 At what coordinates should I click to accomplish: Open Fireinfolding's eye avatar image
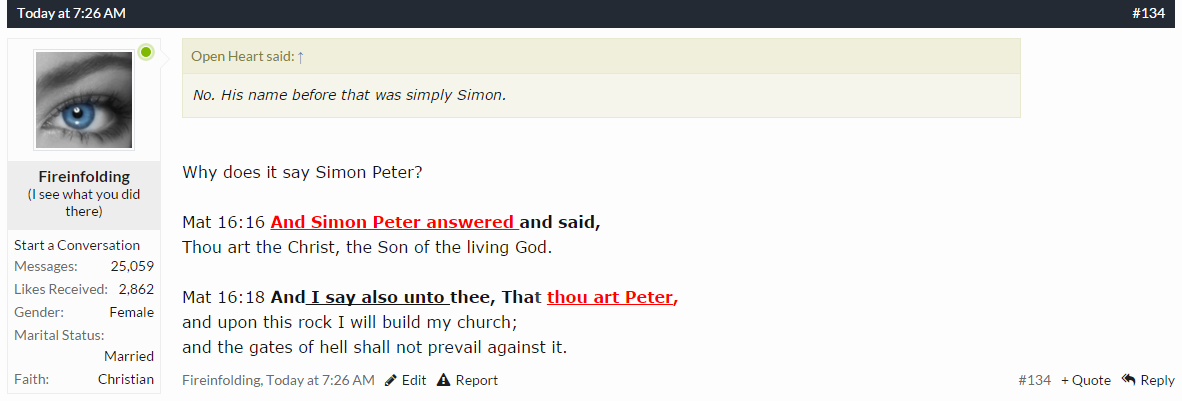click(x=83, y=100)
